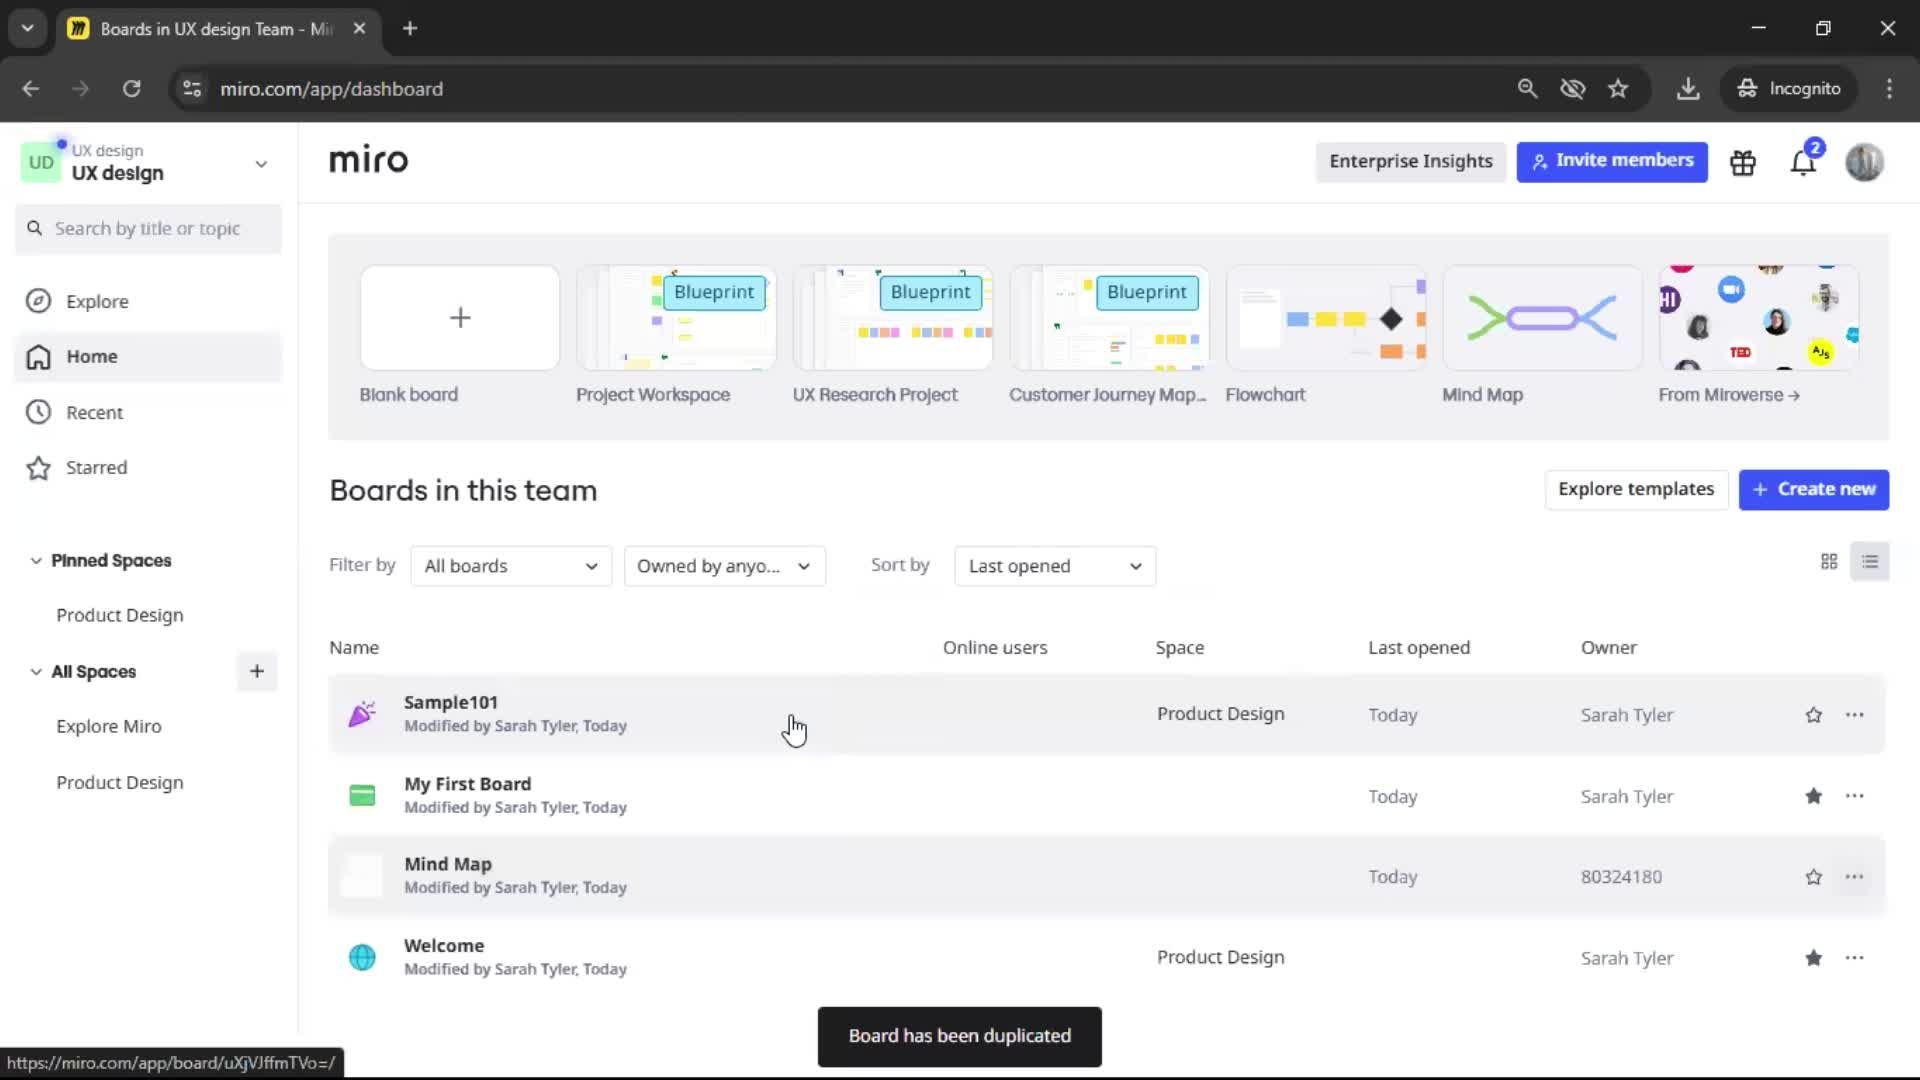Image resolution: width=1920 pixels, height=1080 pixels.
Task: Switch to grid view layout
Action: (x=1829, y=562)
